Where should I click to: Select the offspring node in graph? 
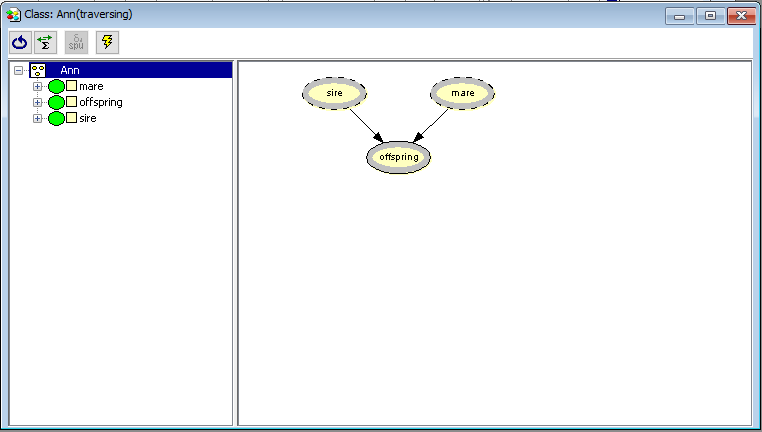click(398, 157)
